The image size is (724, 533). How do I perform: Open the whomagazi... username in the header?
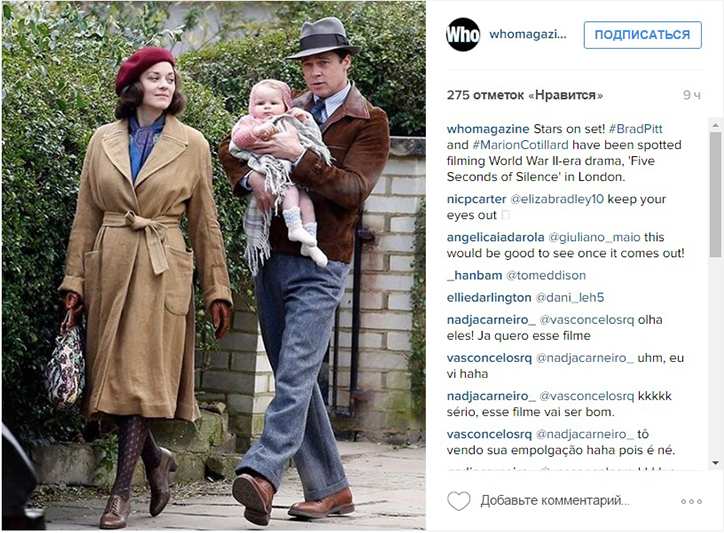(x=528, y=34)
